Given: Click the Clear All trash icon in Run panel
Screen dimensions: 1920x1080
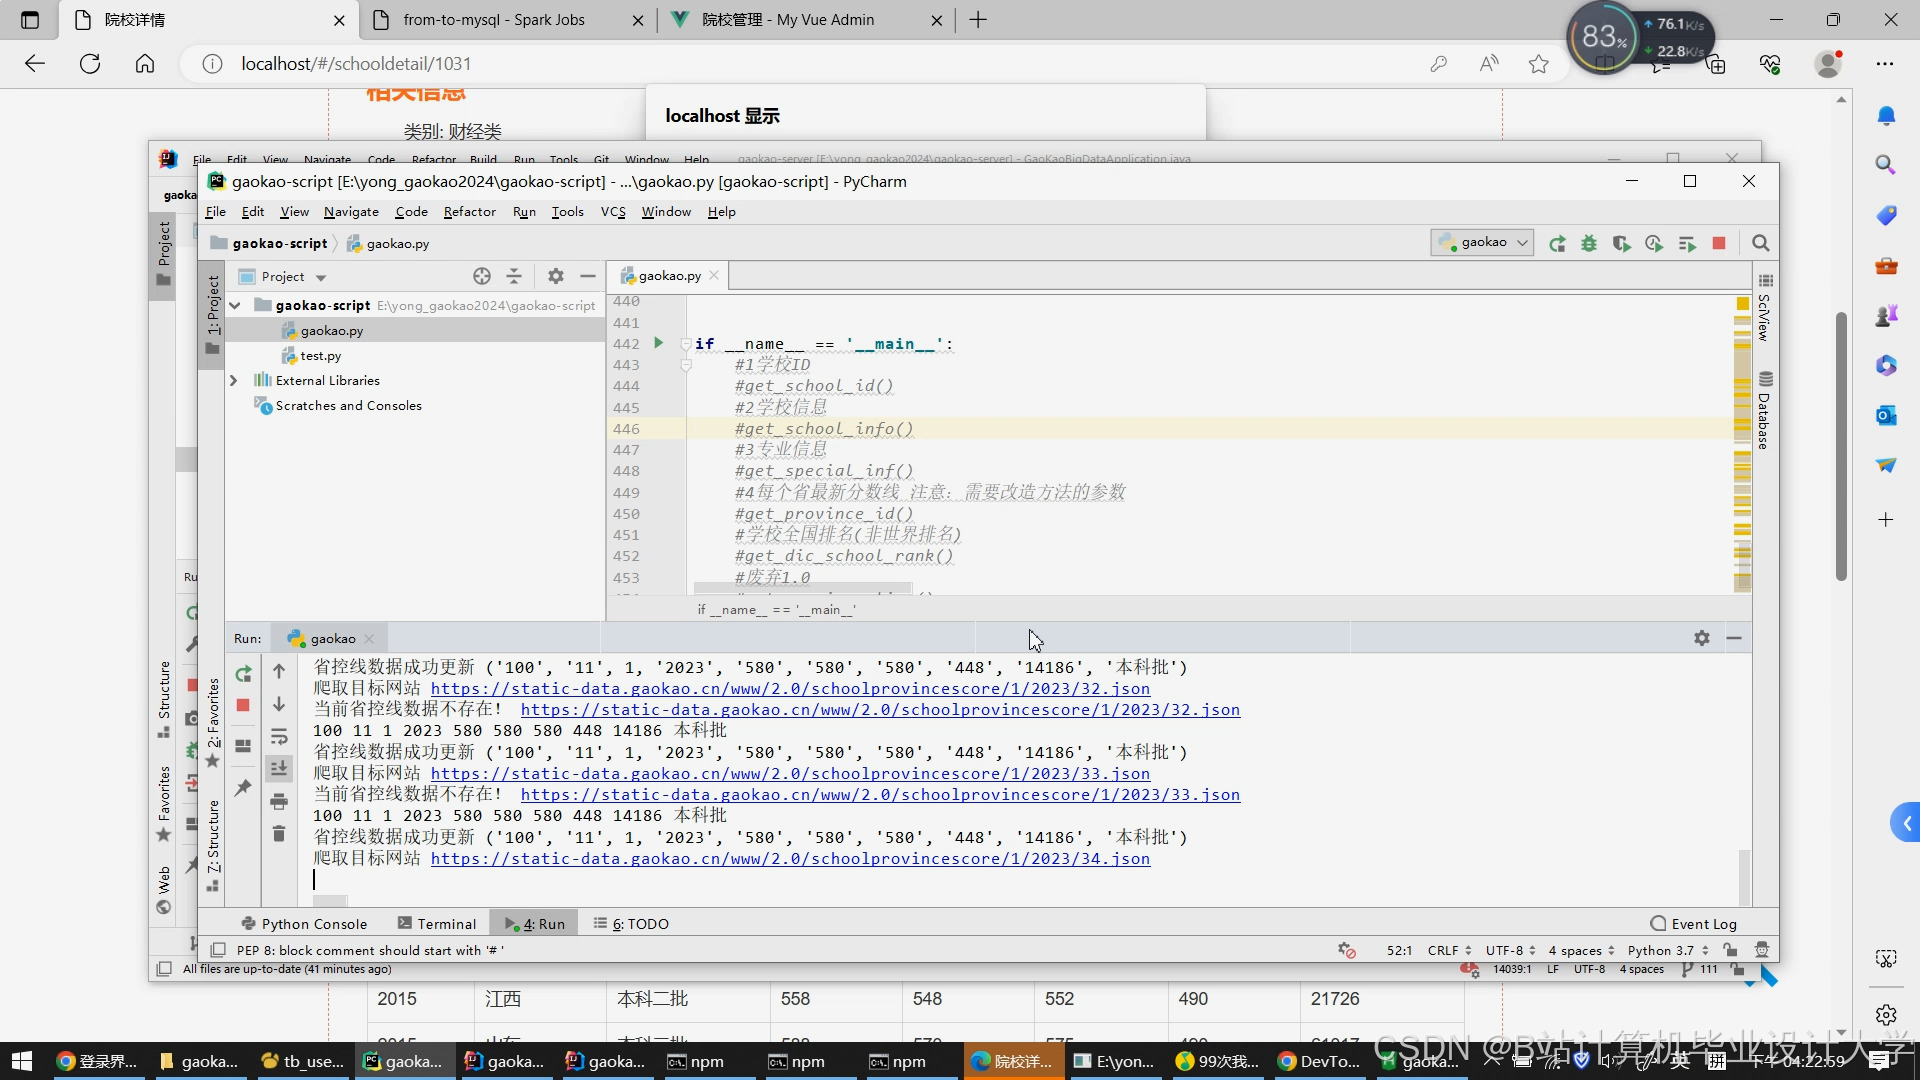Looking at the screenshot, I should tap(279, 834).
